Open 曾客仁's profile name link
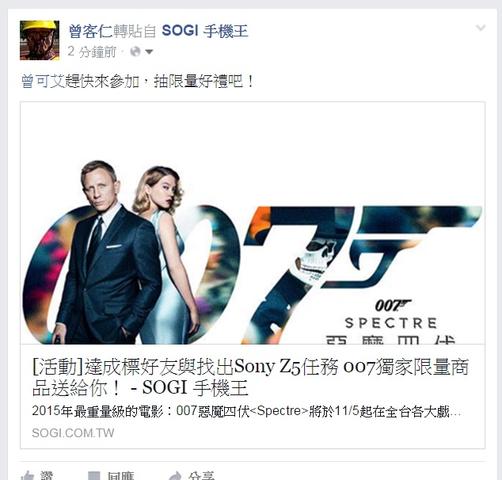 pos(90,31)
